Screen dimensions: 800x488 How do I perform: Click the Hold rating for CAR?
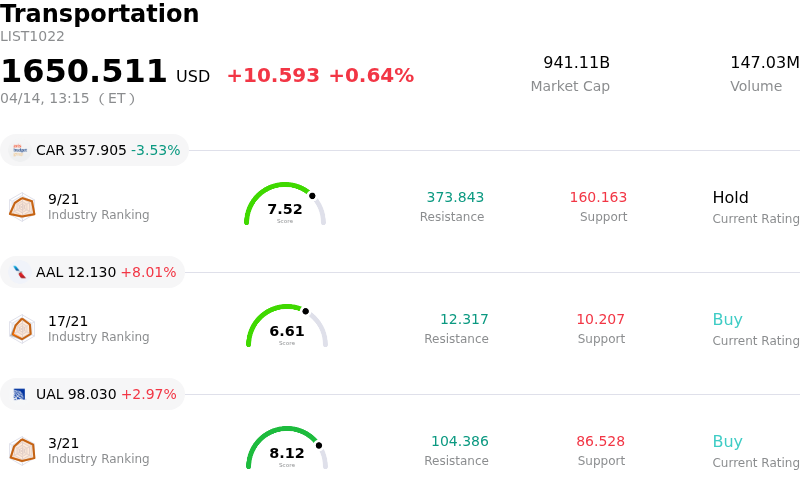coord(730,198)
